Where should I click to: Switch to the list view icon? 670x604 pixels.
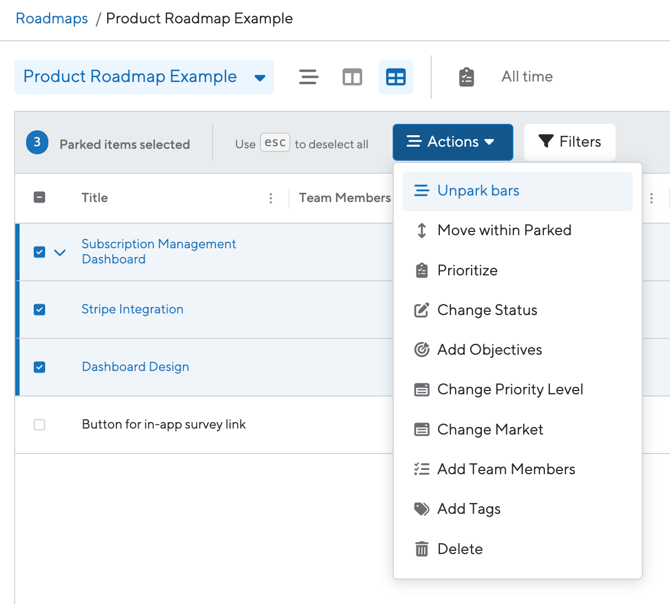click(x=308, y=77)
